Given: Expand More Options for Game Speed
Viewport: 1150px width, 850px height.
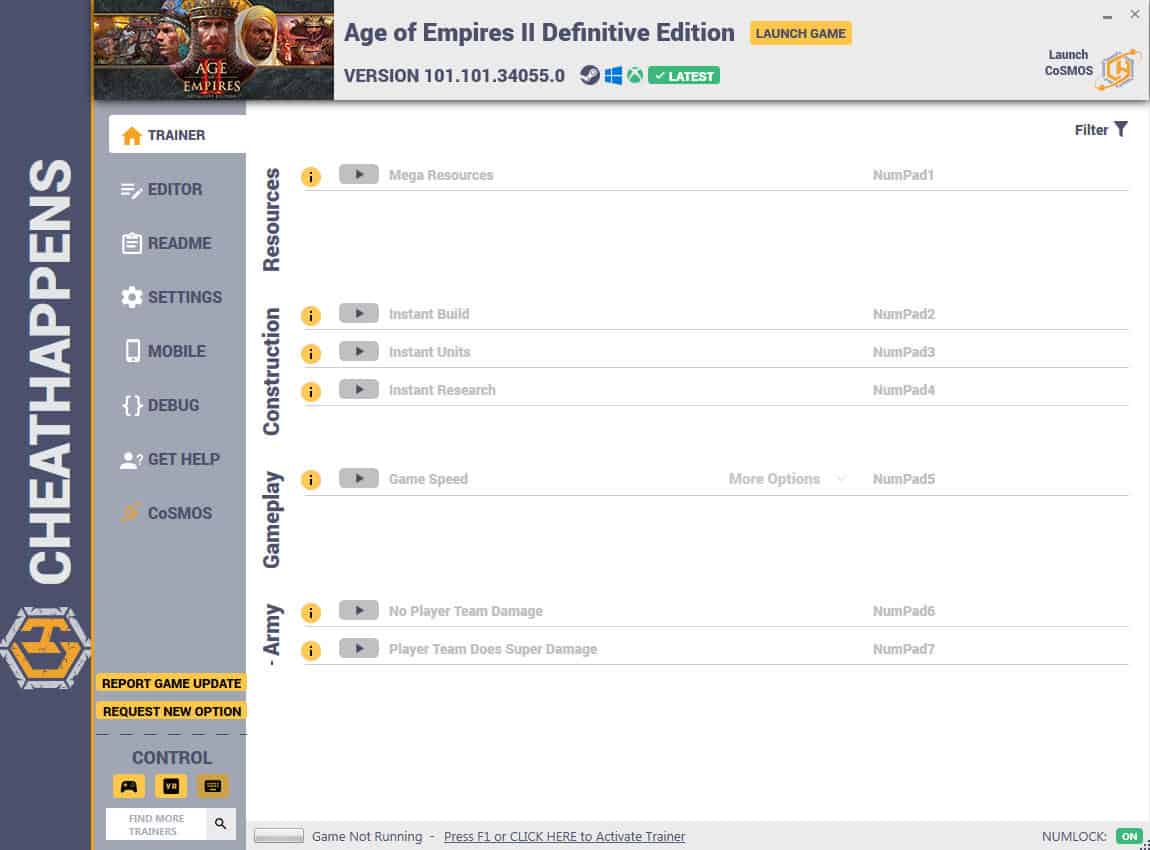Looking at the screenshot, I should pyautogui.click(x=787, y=479).
